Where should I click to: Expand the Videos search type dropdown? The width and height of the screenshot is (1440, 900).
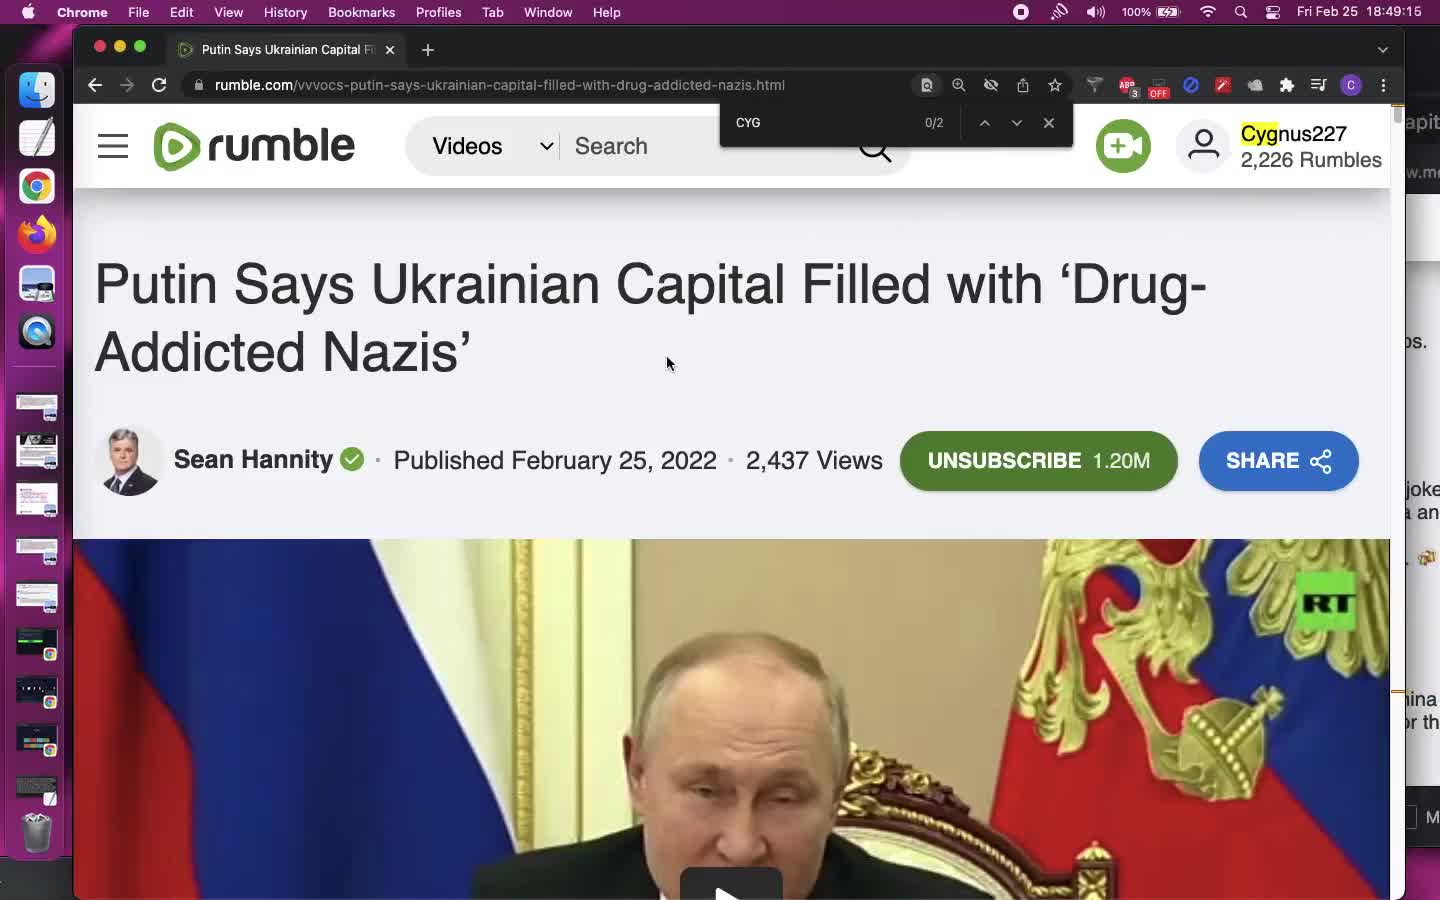(x=491, y=146)
